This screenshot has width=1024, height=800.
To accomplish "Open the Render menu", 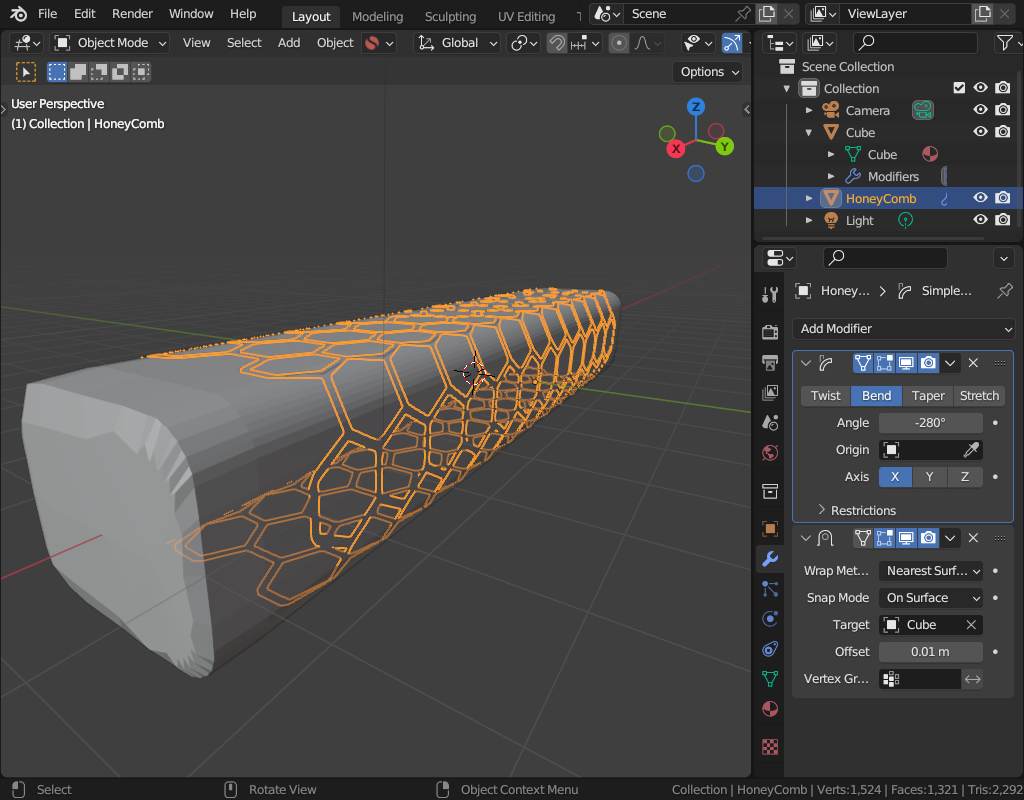I will [132, 14].
